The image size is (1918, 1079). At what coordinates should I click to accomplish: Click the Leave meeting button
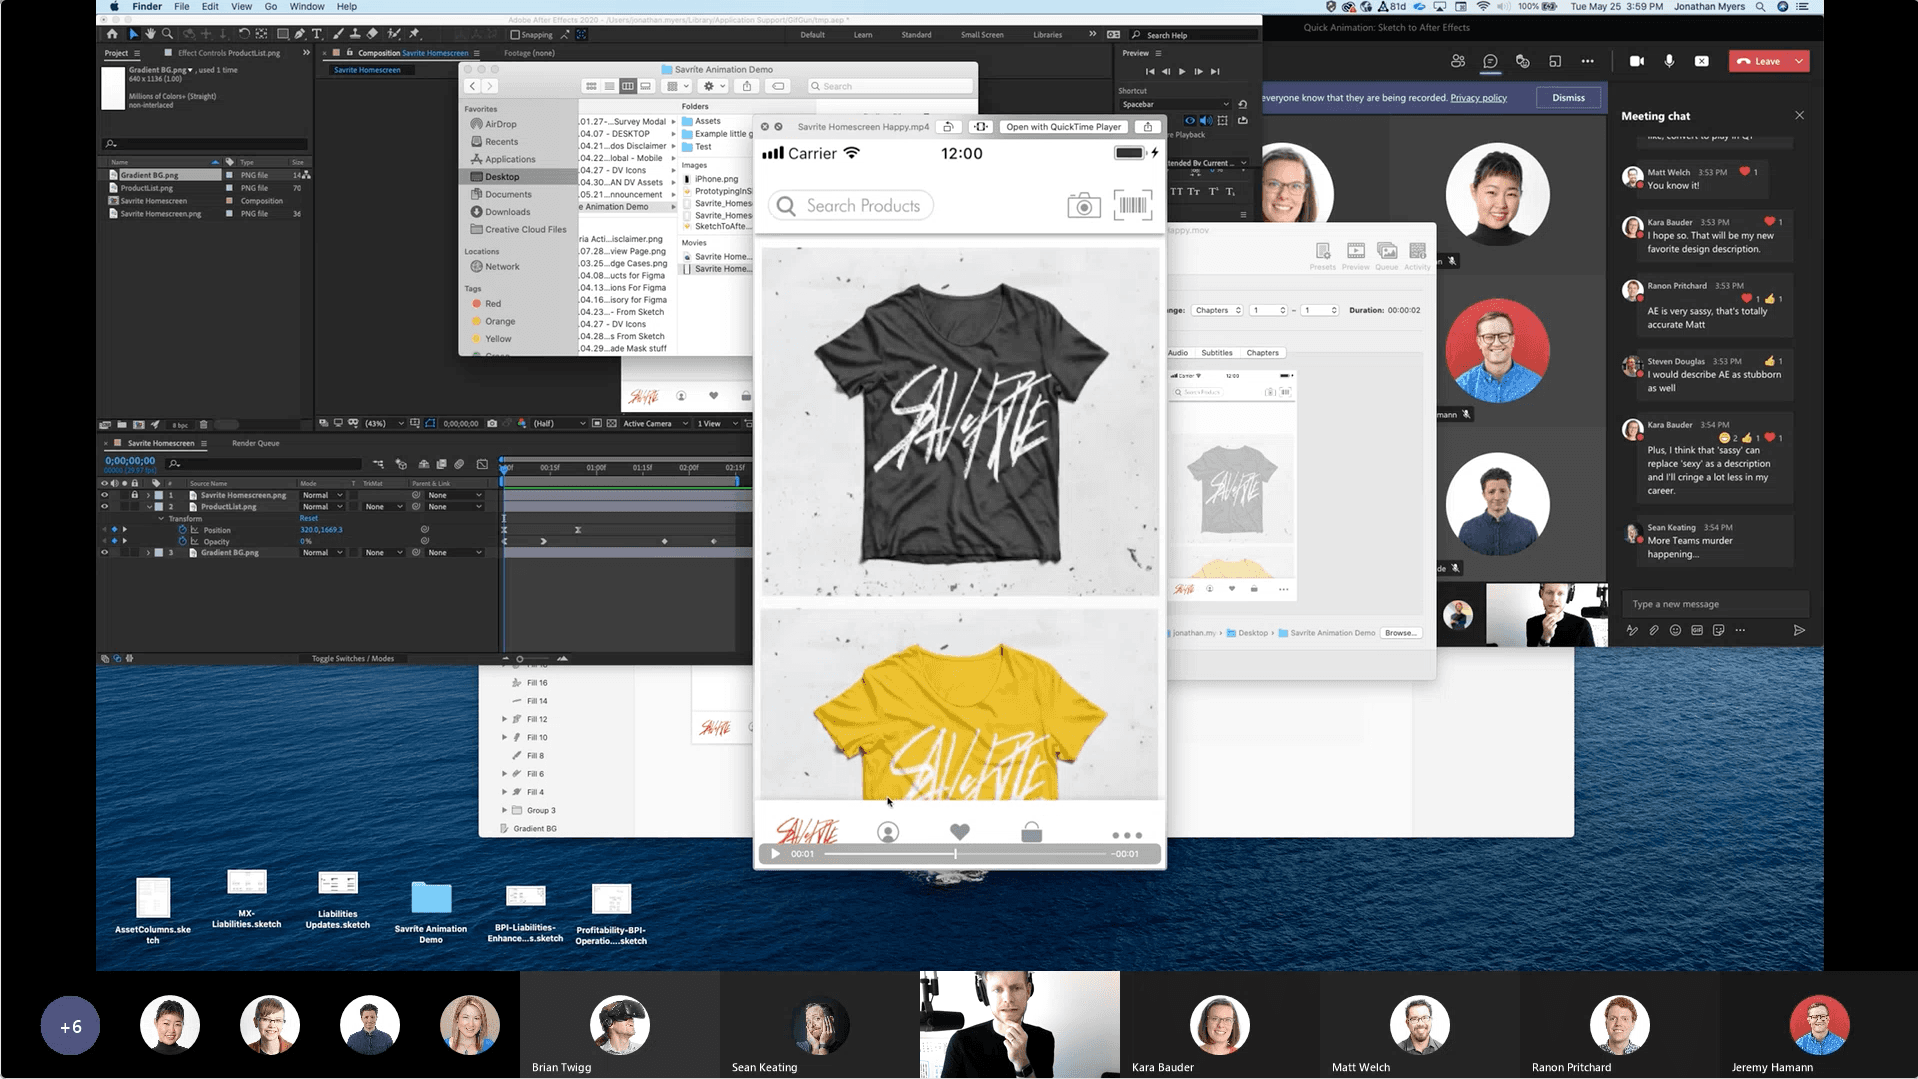[1759, 61]
